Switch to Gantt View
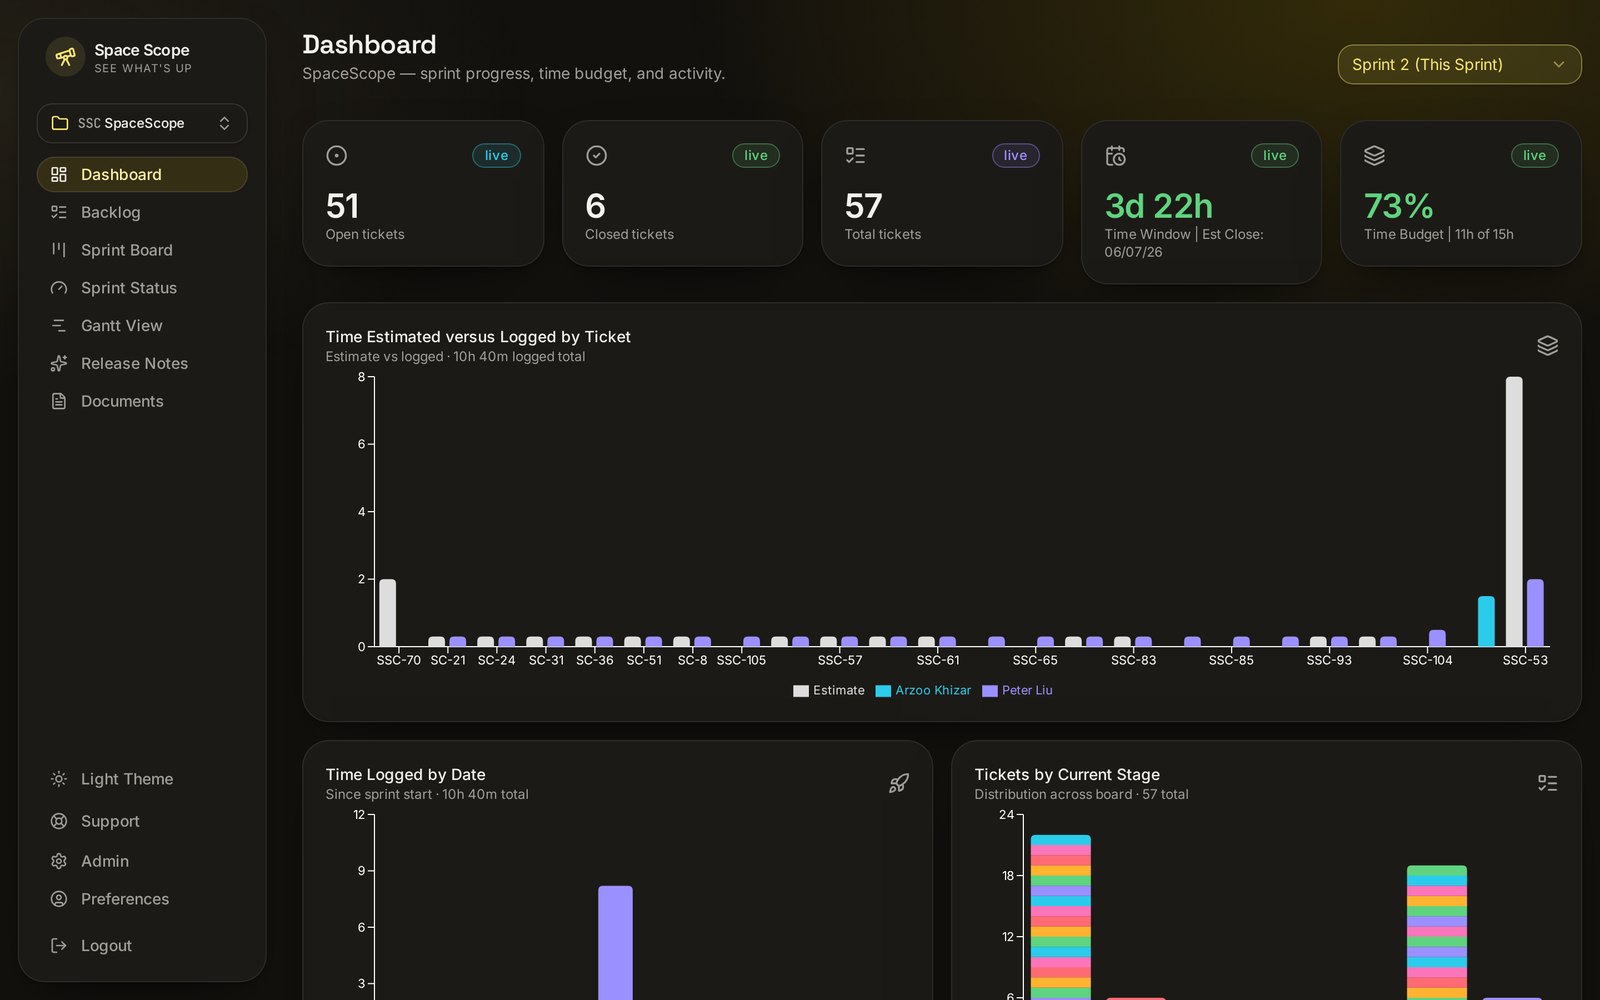1600x1000 pixels. pyautogui.click(x=142, y=326)
